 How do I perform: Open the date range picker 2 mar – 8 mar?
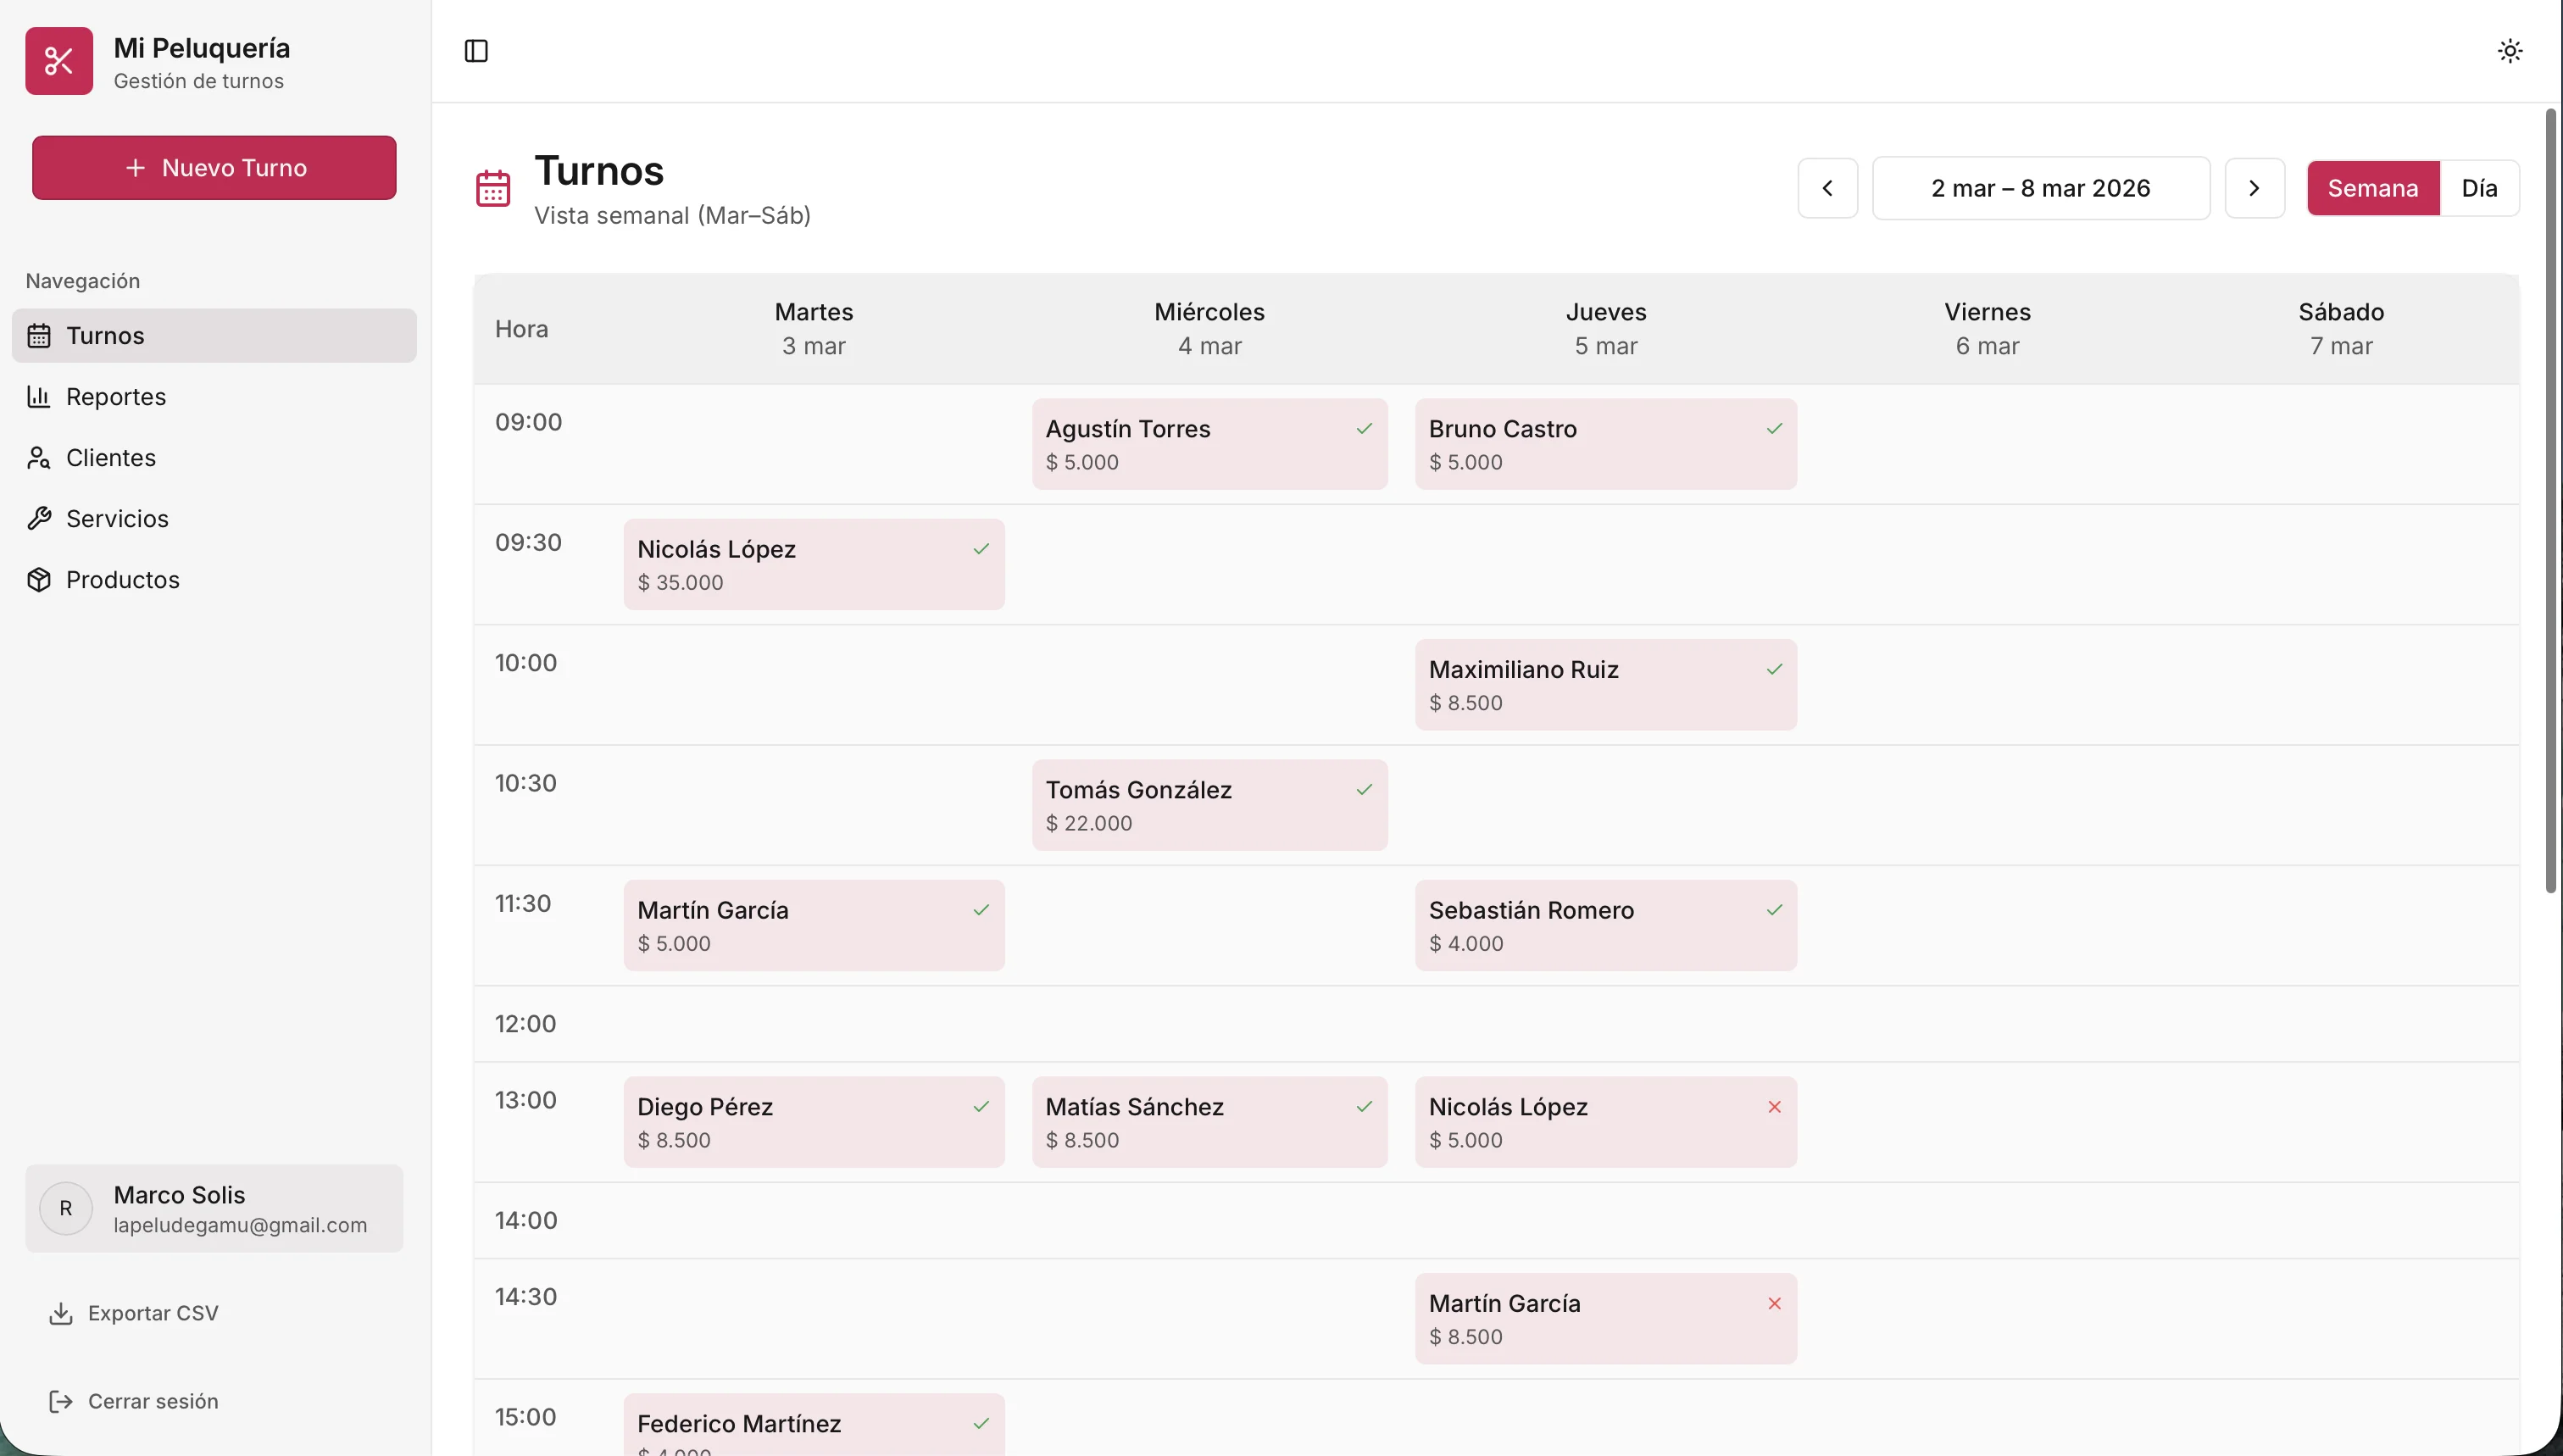click(x=2040, y=188)
